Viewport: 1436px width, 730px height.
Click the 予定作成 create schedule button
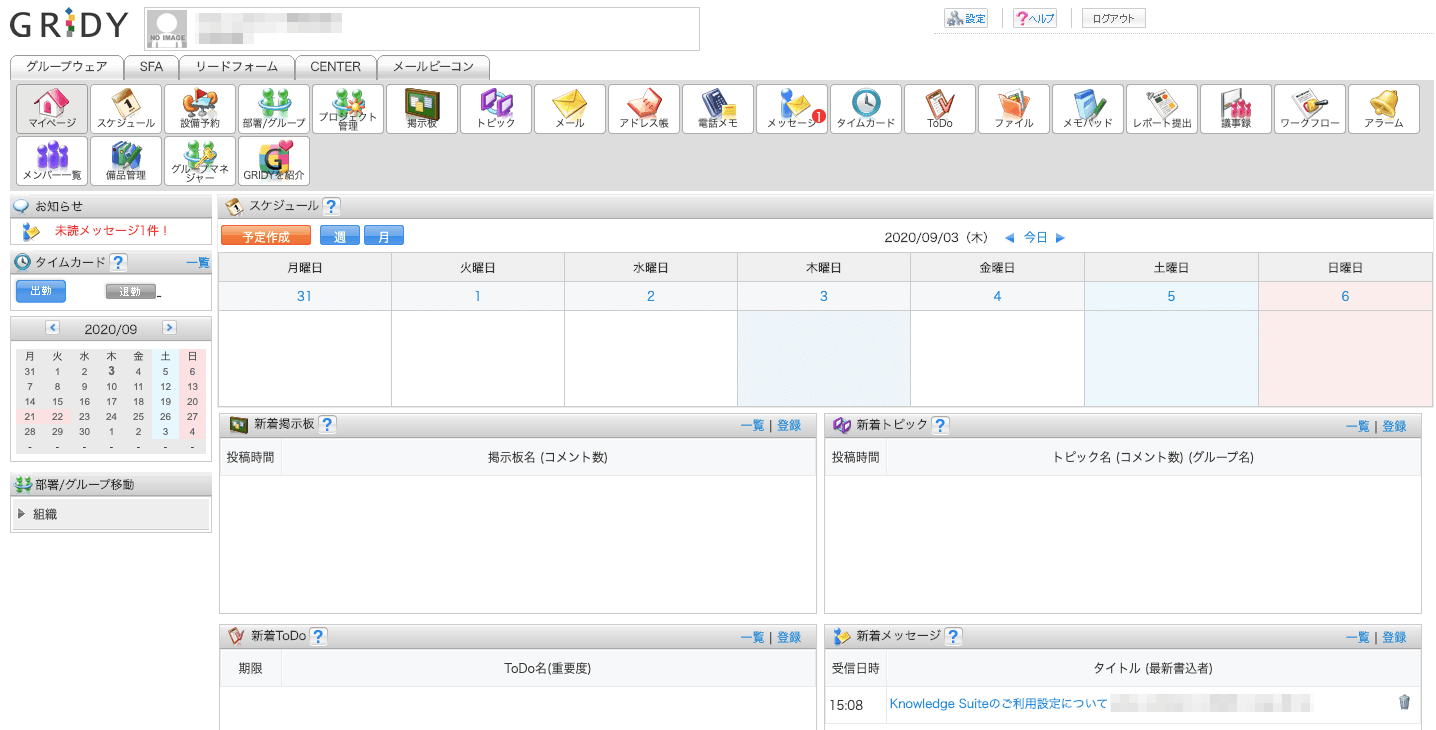[x=266, y=237]
